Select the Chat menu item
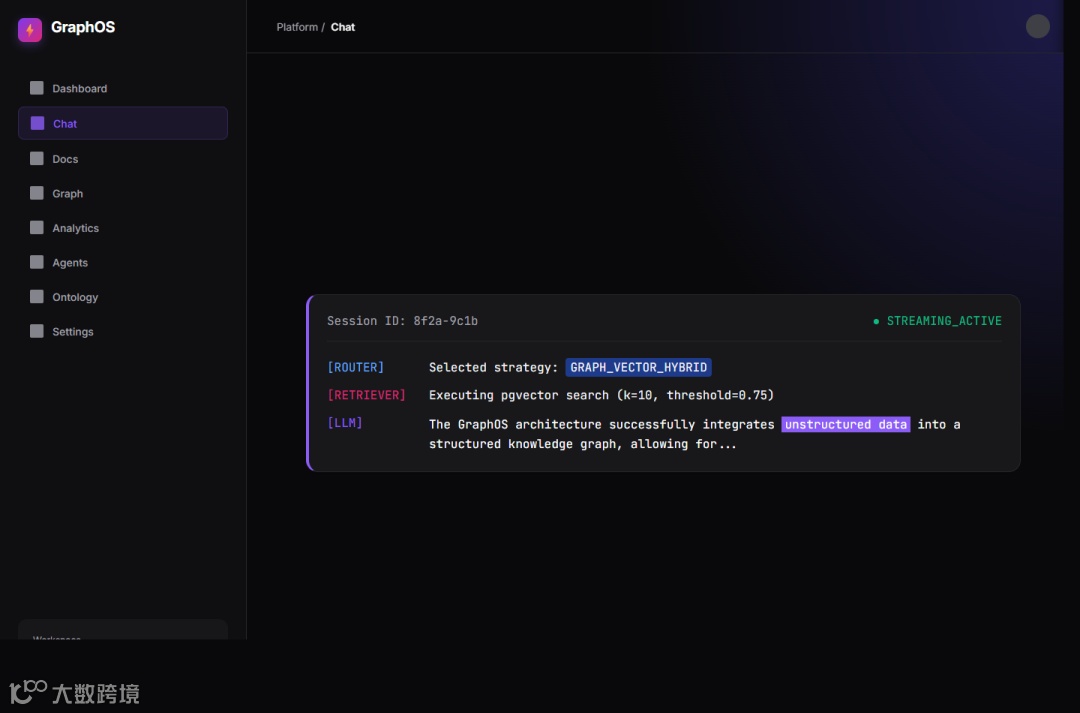Screen dimensions: 1080x713 click(123, 123)
